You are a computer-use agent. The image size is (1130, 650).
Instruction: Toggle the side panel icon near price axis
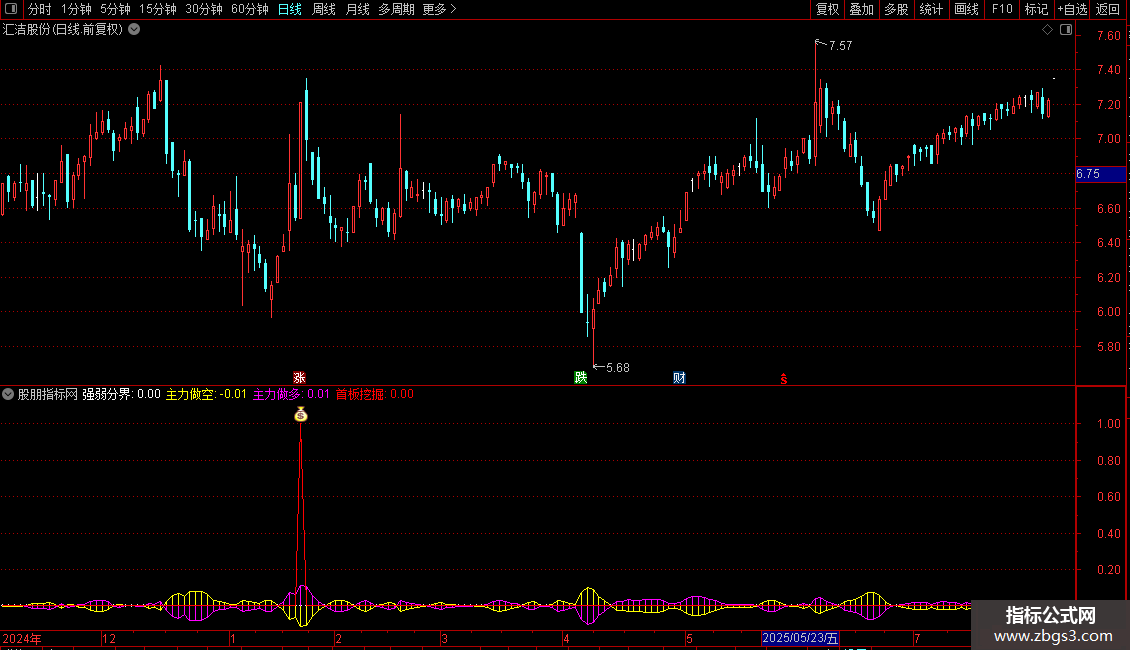coord(1066,30)
